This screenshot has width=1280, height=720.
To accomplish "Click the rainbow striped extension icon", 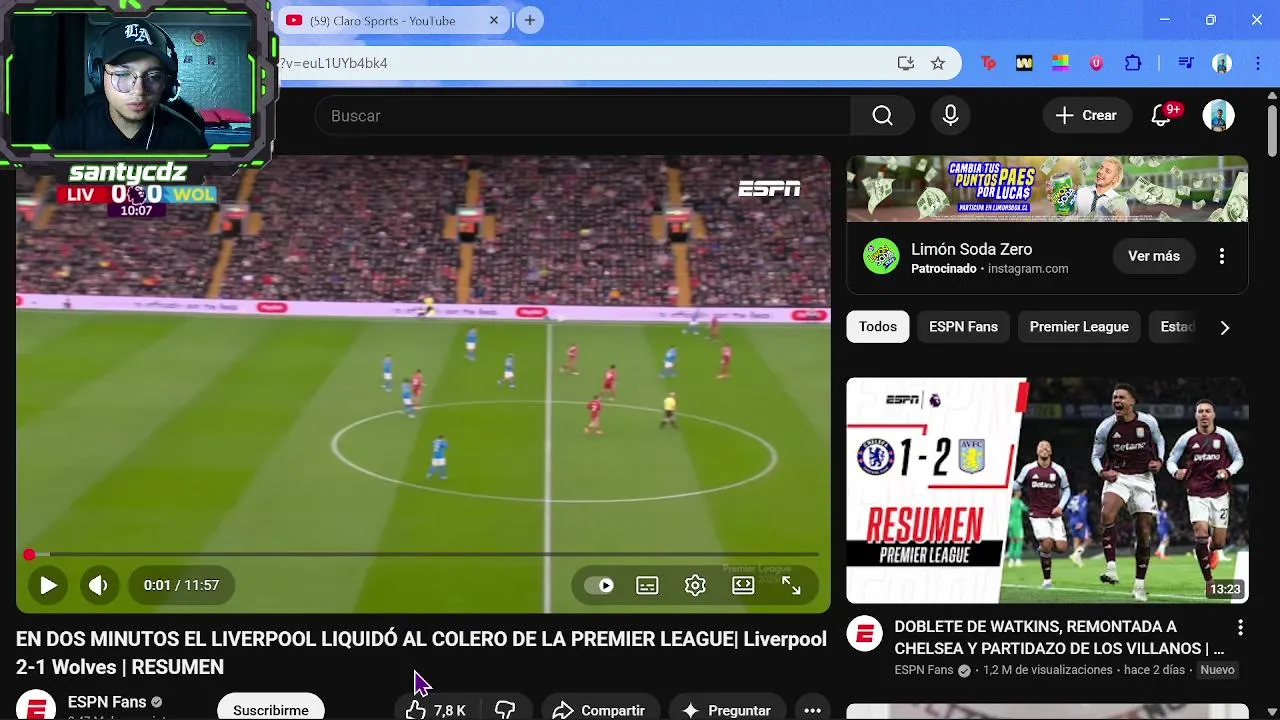I will [x=1060, y=63].
